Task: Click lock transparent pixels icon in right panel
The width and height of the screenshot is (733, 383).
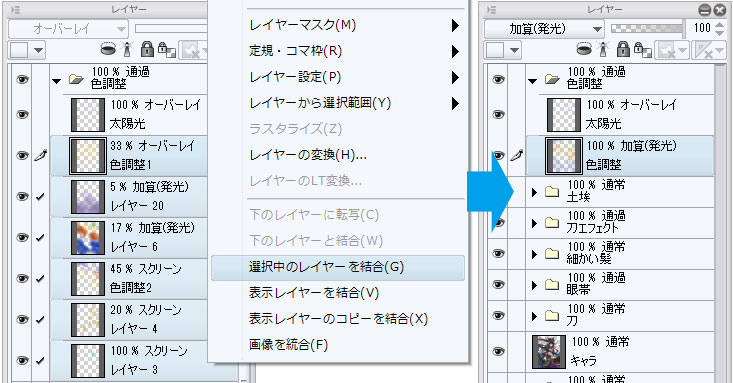Action: [x=644, y=50]
